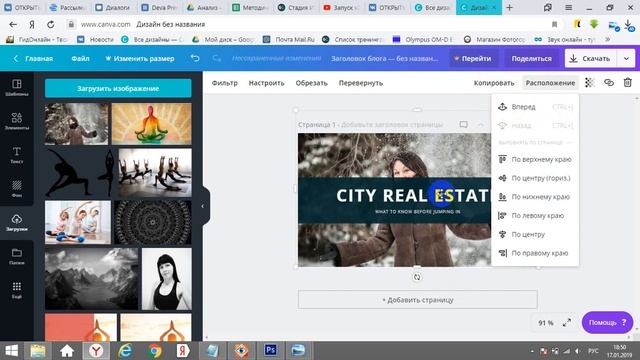Click the Загрузить изображение button

point(118,88)
